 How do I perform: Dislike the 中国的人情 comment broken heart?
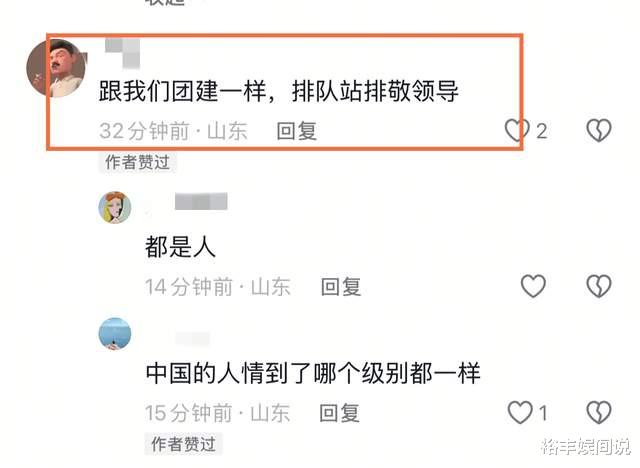[599, 412]
